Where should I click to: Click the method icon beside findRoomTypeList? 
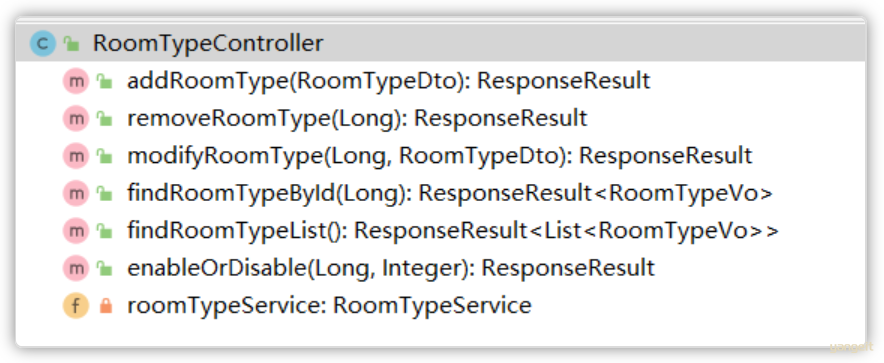pyautogui.click(x=76, y=231)
